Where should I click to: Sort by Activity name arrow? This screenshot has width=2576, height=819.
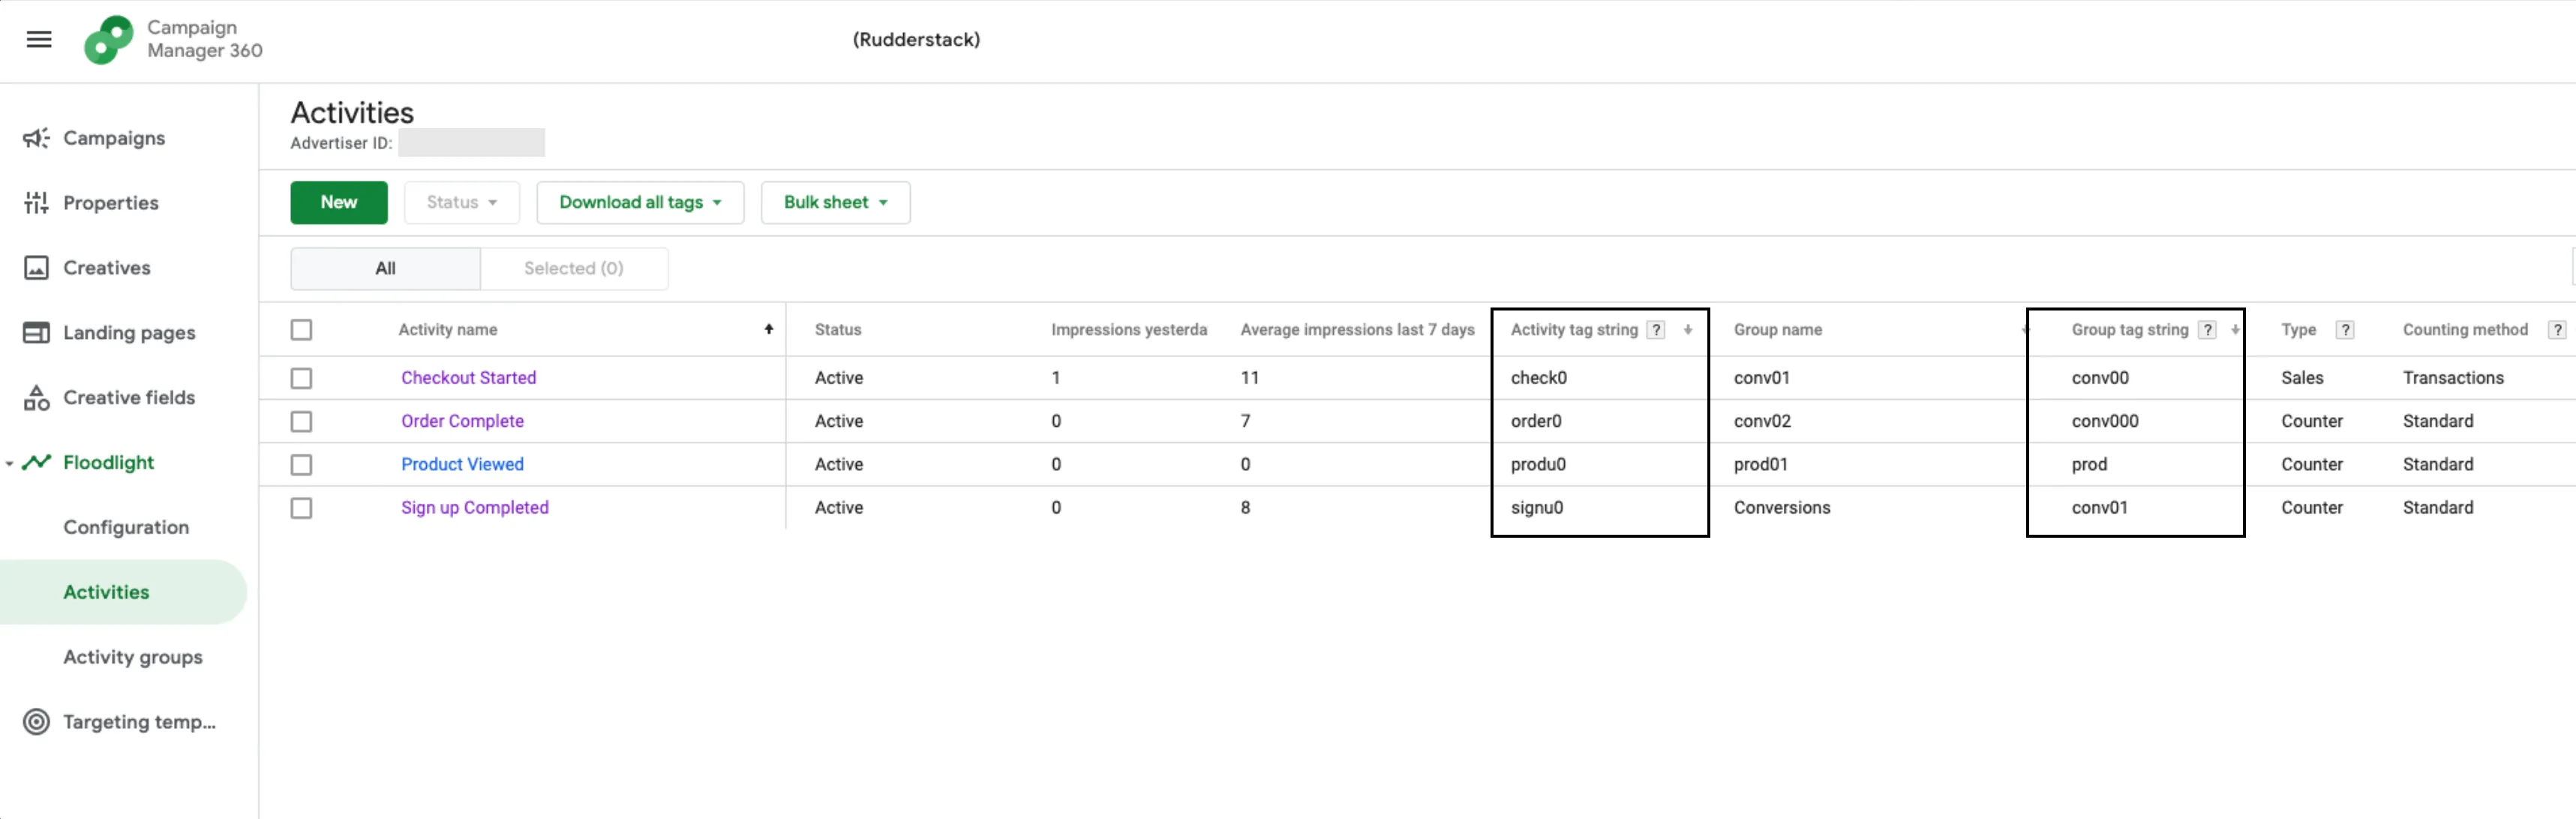[x=769, y=329]
